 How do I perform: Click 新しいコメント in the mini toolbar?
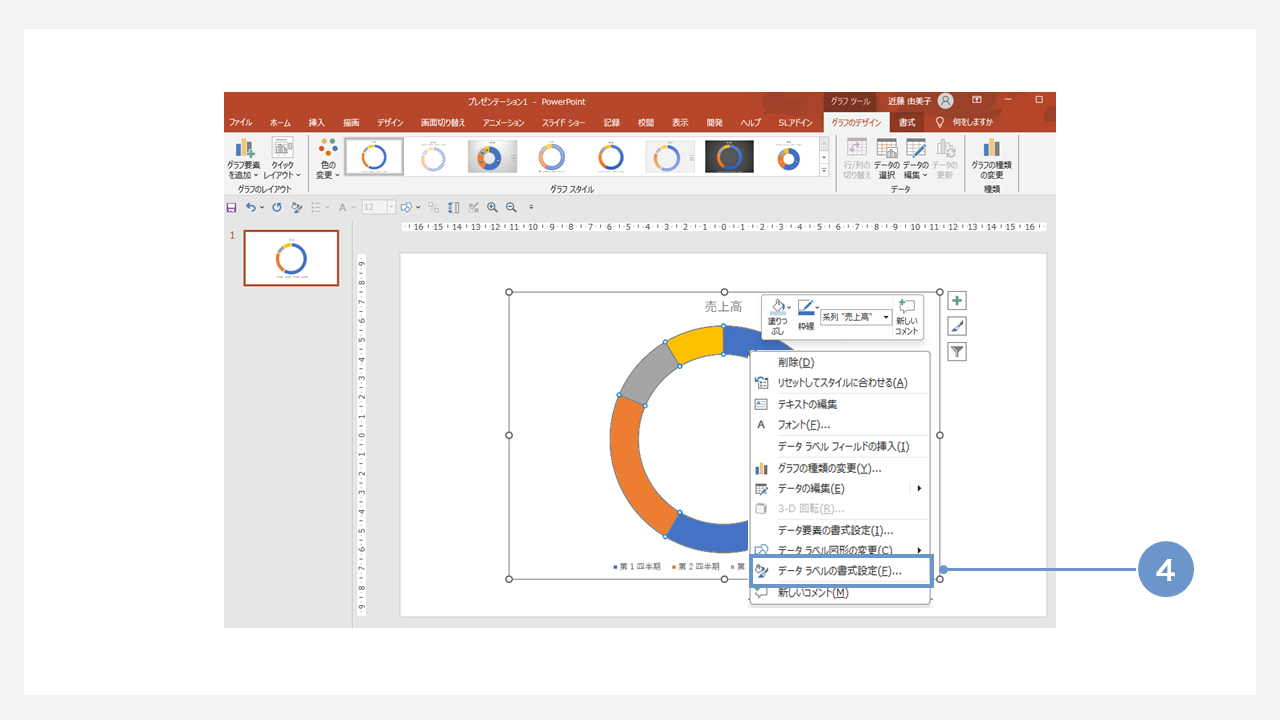(907, 317)
